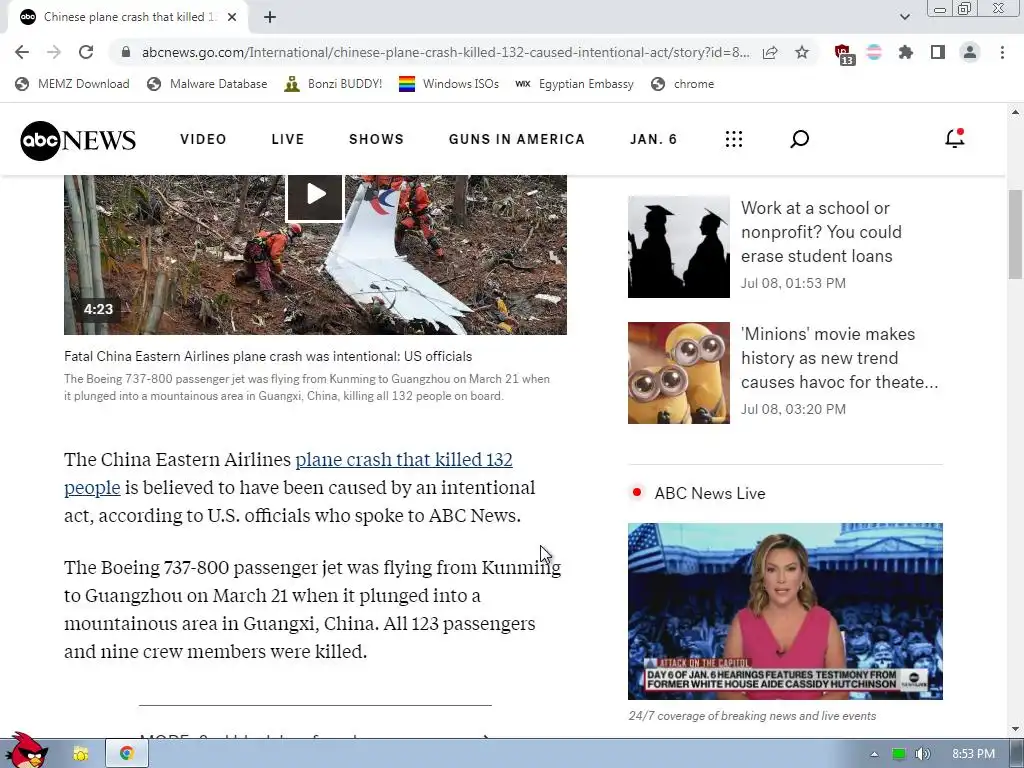Open the green tray status icon
This screenshot has width=1024, height=768.
coord(899,754)
